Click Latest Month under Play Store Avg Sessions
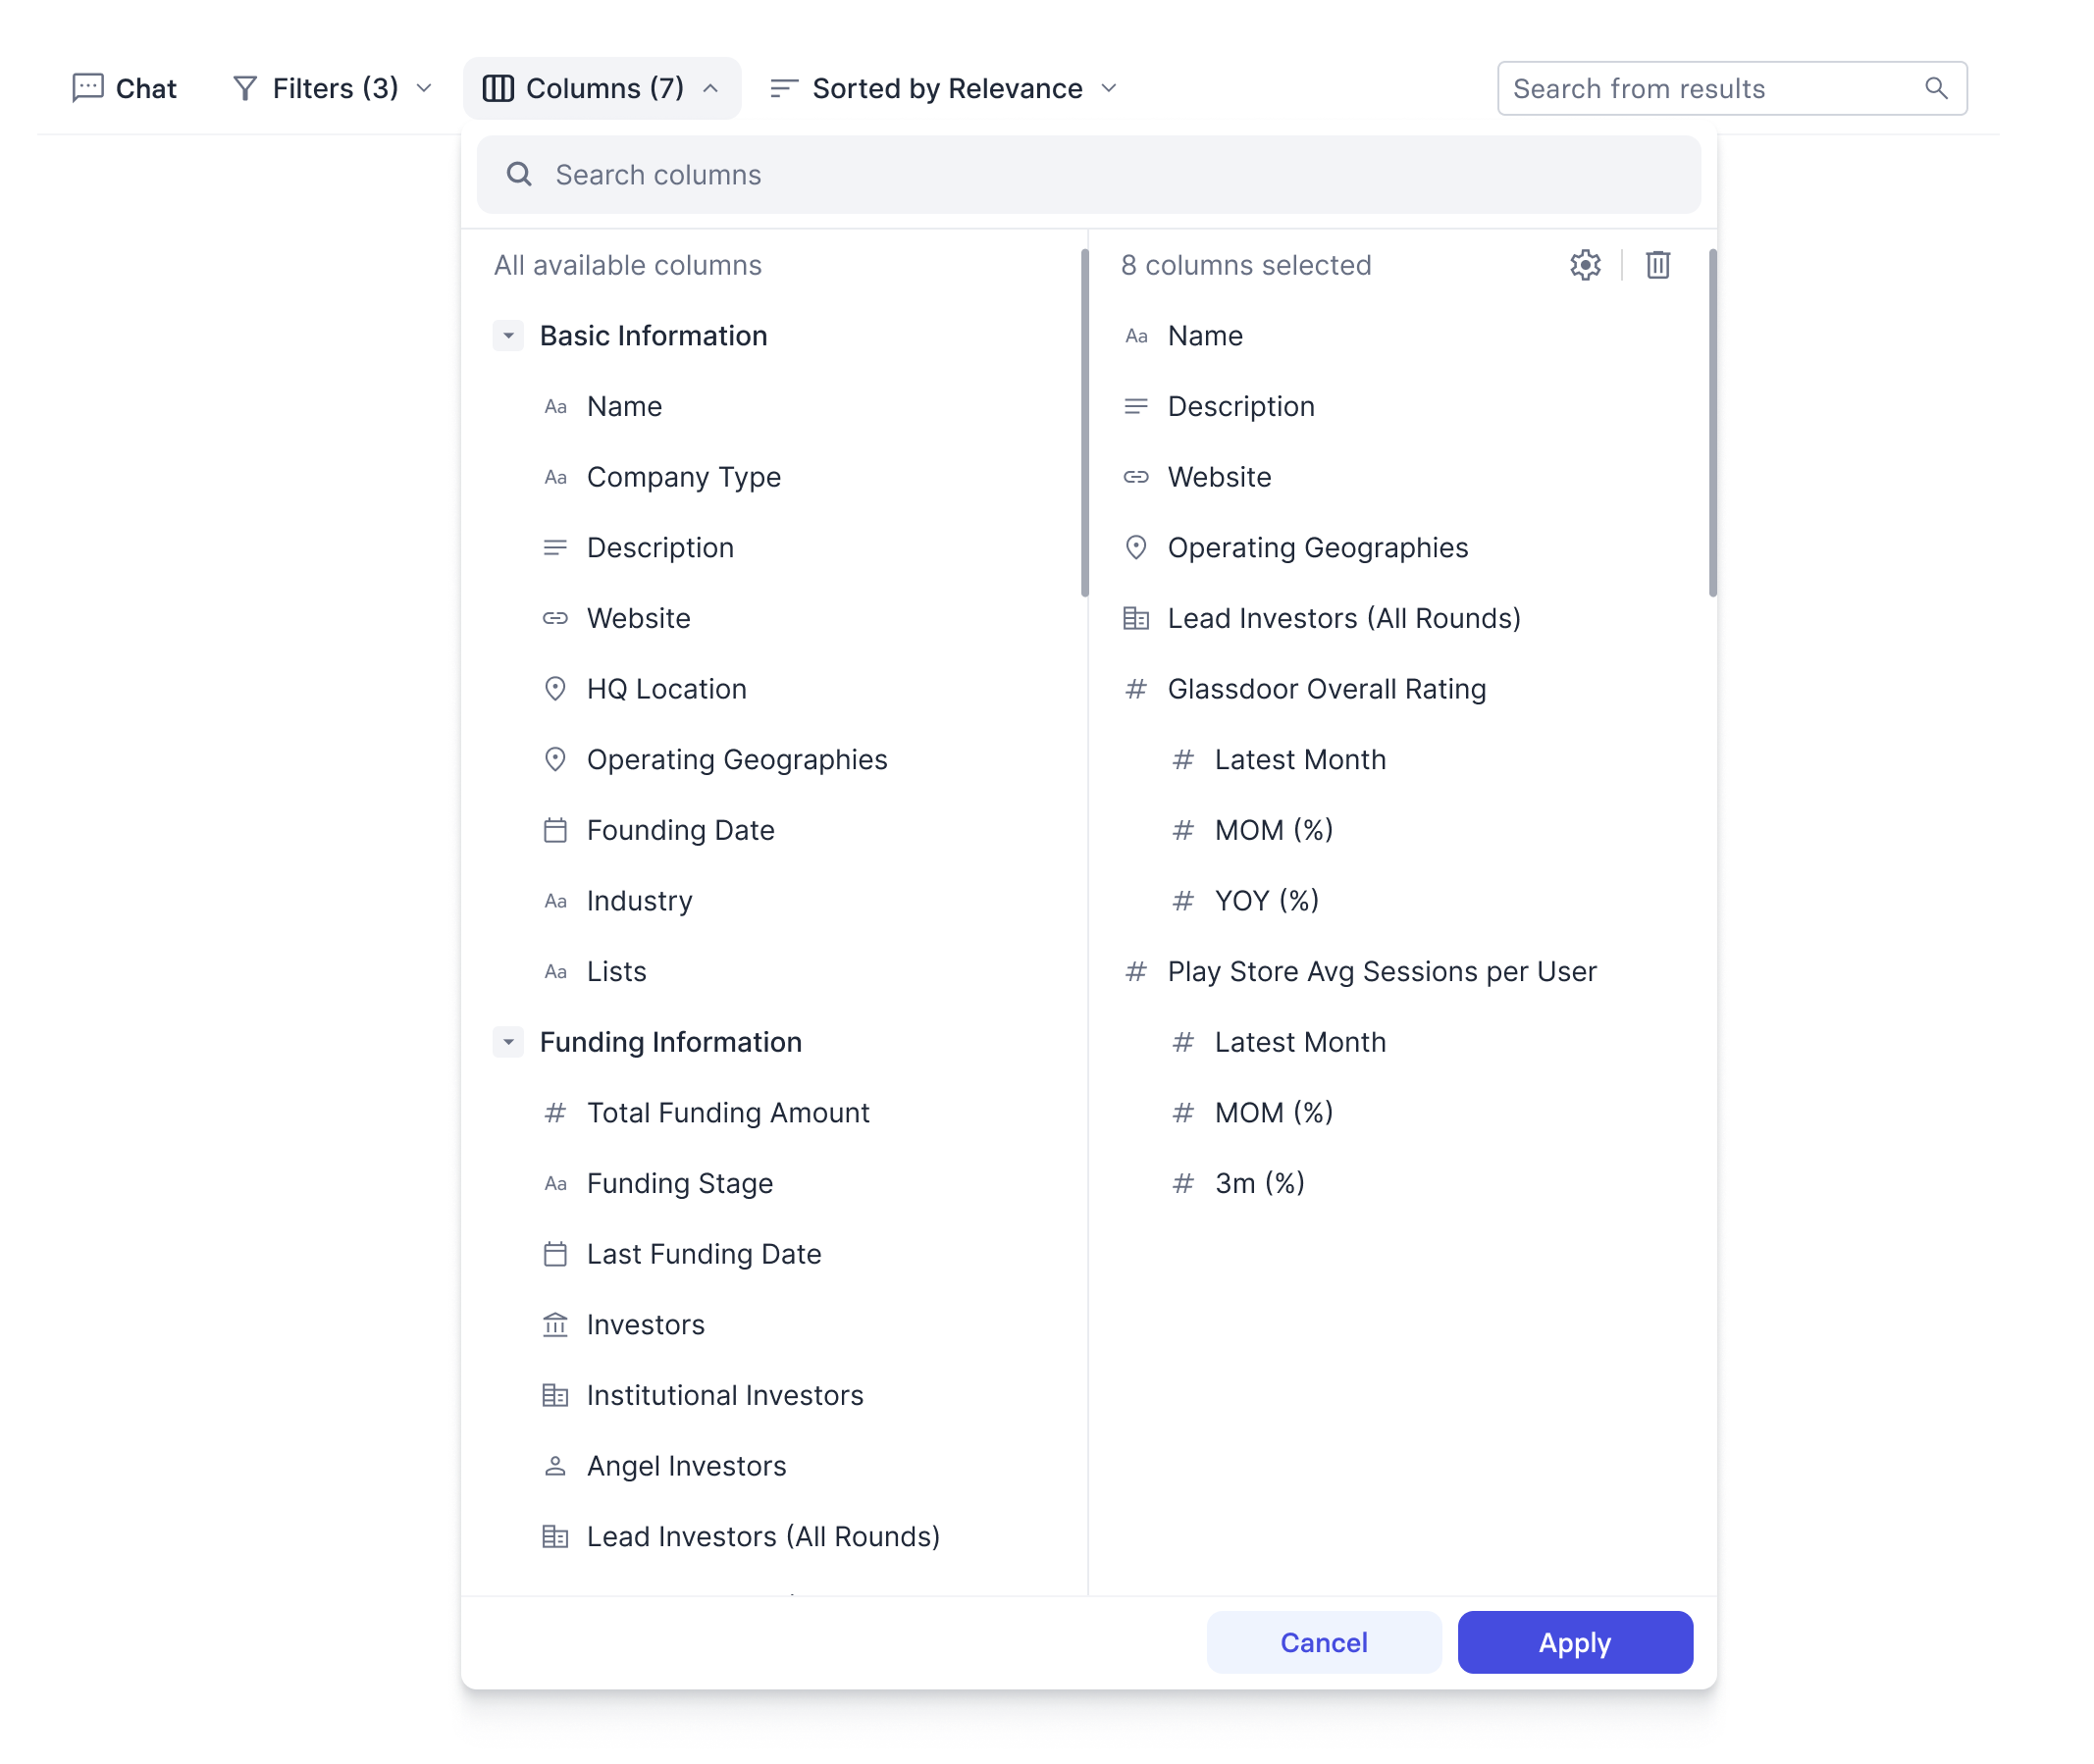The height and width of the screenshot is (1764, 2094). [1299, 1042]
